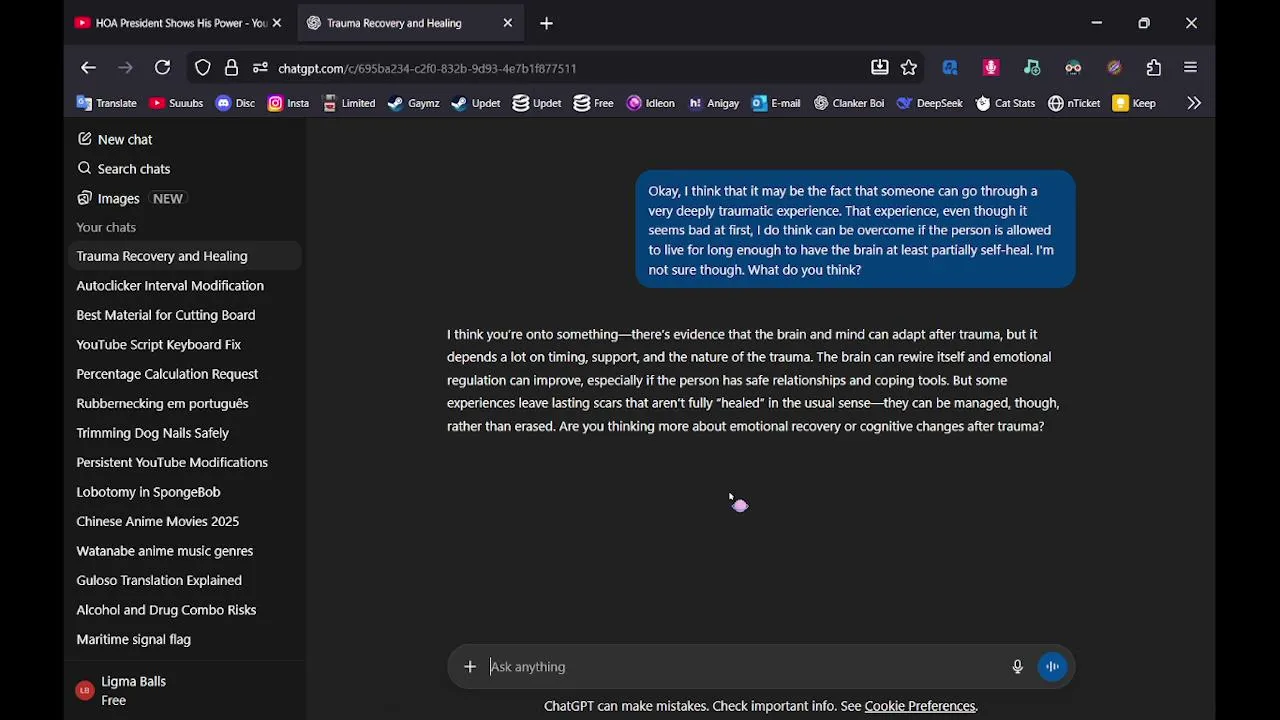Open the Suuubs YouTube bookmark
Image resolution: width=1280 pixels, height=720 pixels.
176,103
